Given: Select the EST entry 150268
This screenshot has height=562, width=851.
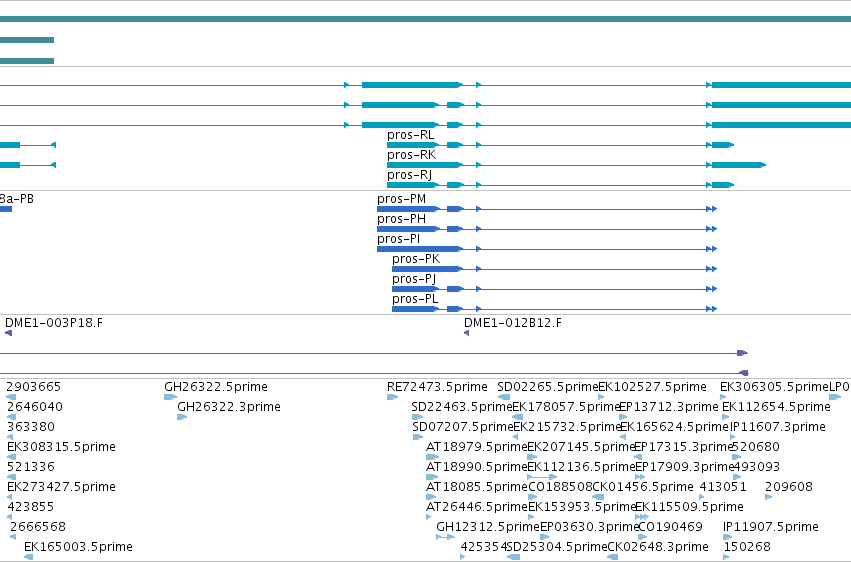Looking at the screenshot, I should pyautogui.click(x=747, y=547).
